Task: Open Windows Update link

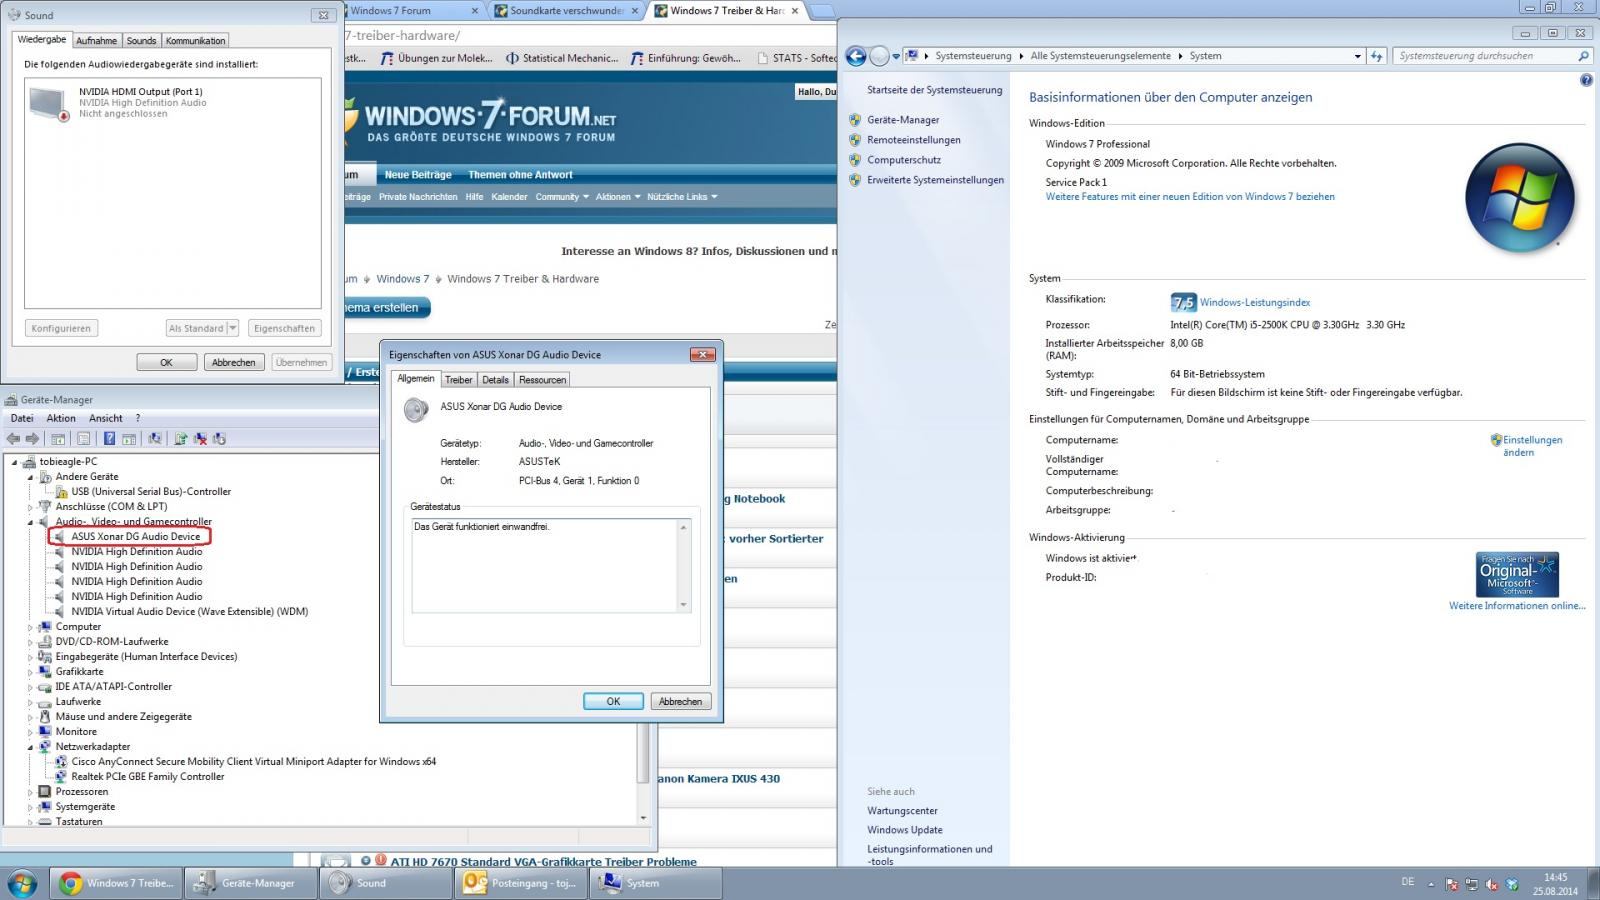Action: (x=904, y=830)
